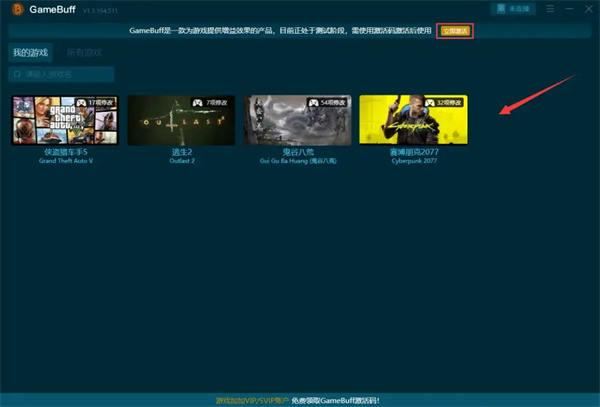Click the GameBuff logo icon

17,9
